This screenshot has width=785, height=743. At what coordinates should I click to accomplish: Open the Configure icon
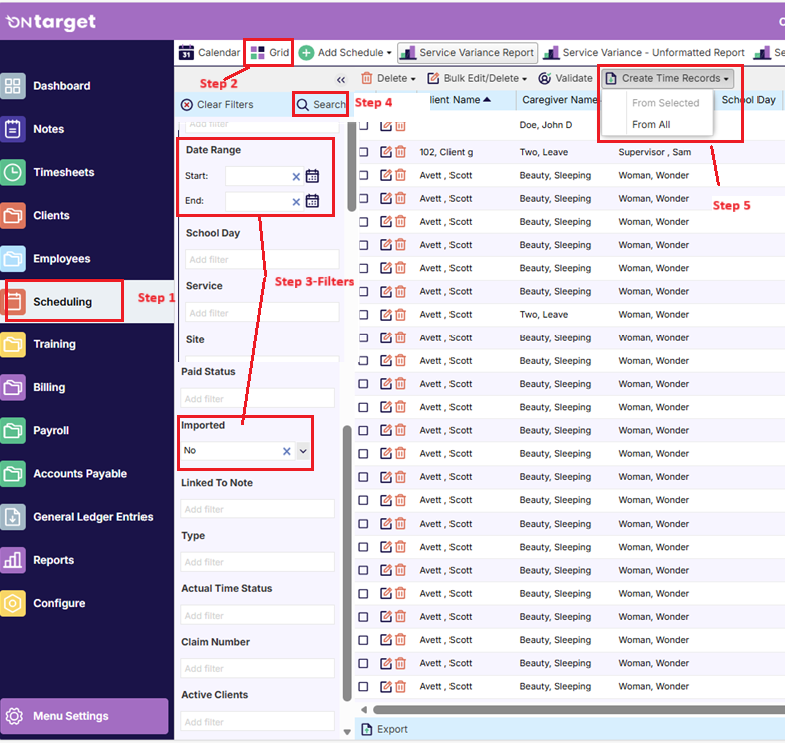pyautogui.click(x=13, y=603)
